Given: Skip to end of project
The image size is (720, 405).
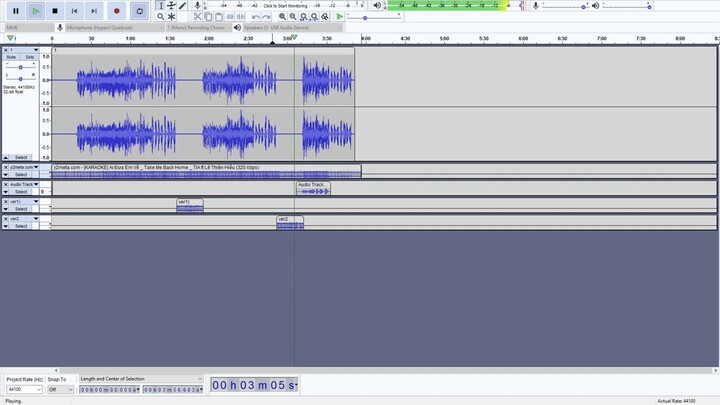Looking at the screenshot, I should (94, 11).
